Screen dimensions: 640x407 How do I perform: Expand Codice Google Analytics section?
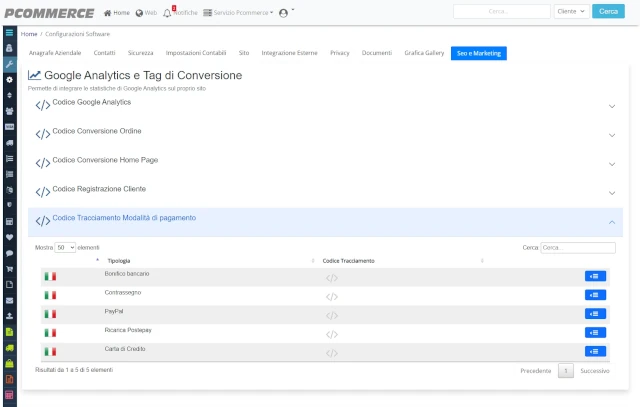[x=325, y=106]
